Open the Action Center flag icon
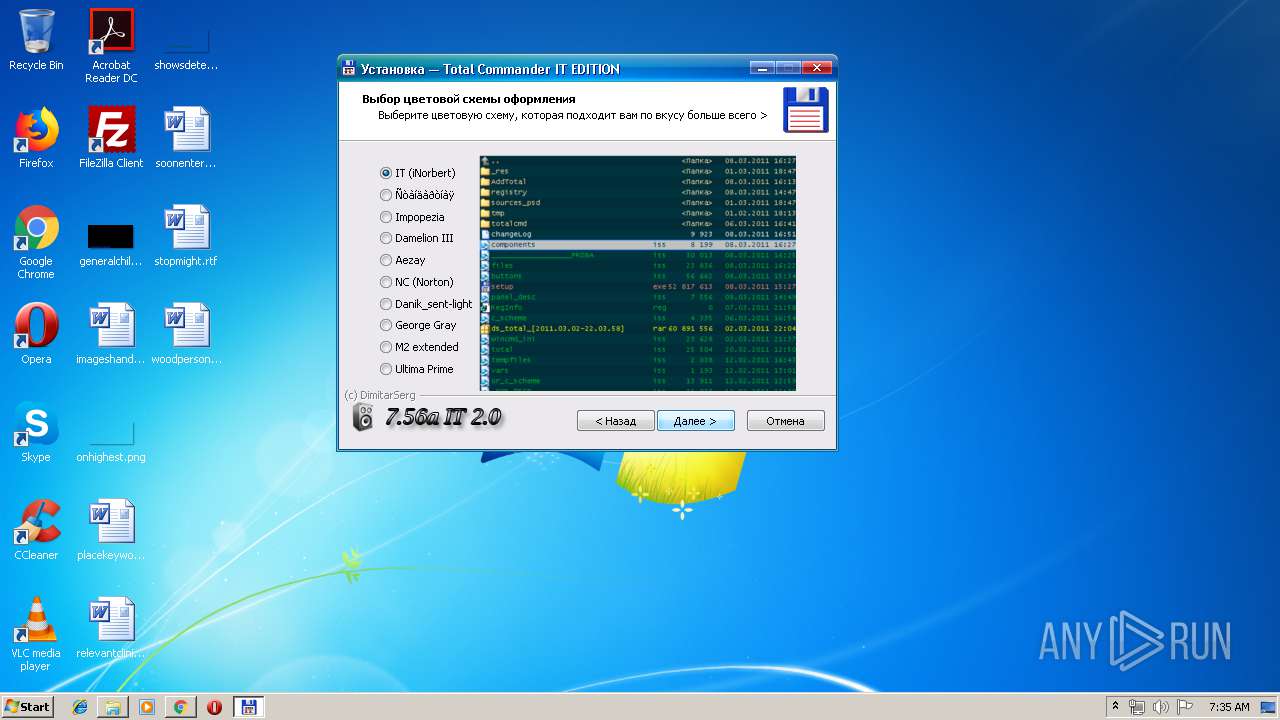The height and width of the screenshot is (720, 1280). [x=1185, y=707]
